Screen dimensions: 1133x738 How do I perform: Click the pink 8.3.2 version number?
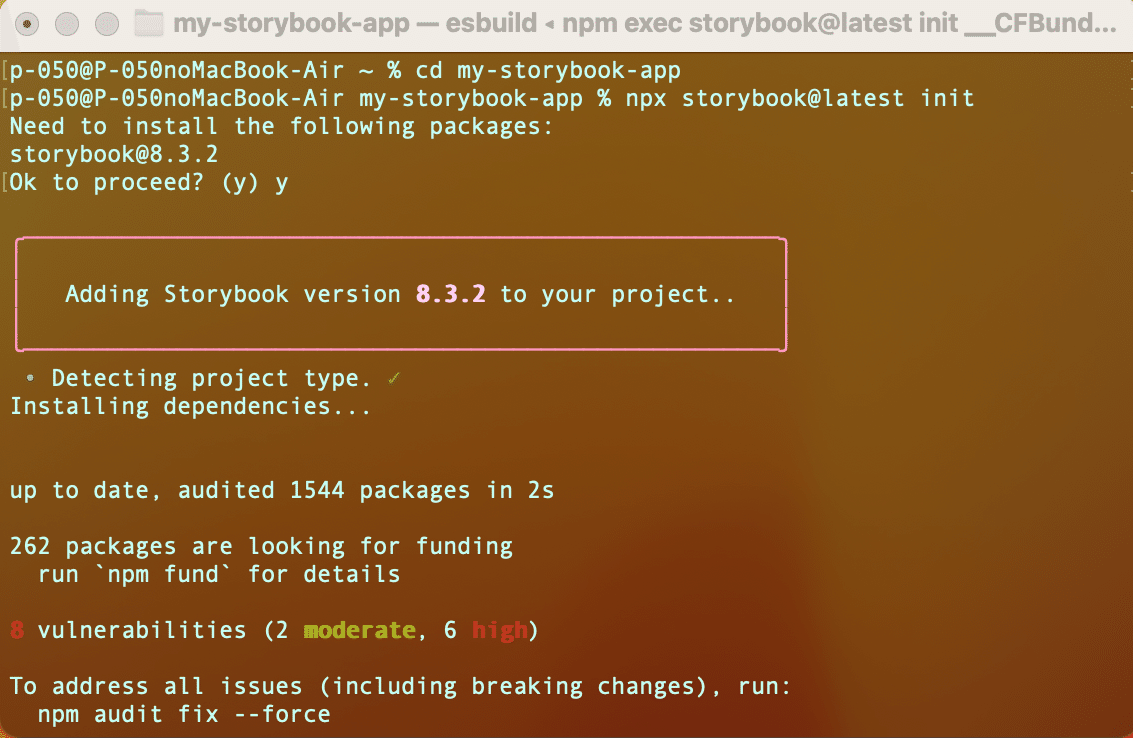coord(450,294)
